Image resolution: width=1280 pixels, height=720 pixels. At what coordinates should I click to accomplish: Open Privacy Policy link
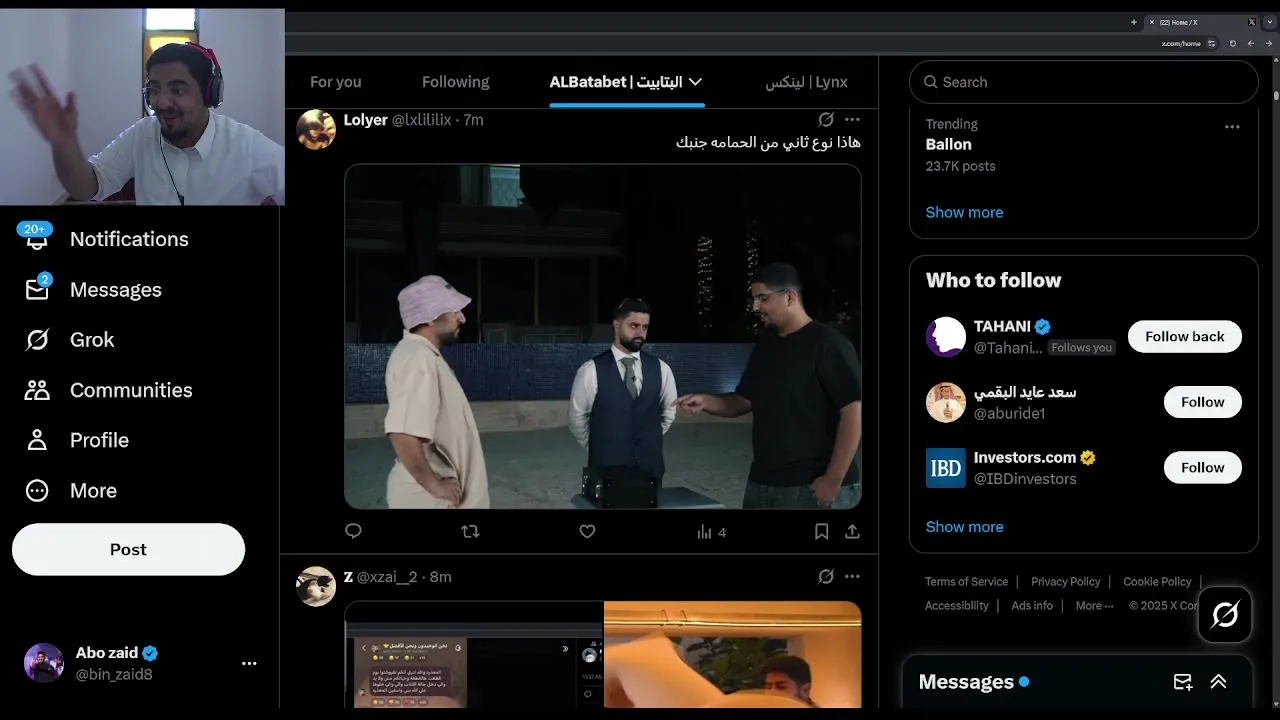click(1065, 582)
